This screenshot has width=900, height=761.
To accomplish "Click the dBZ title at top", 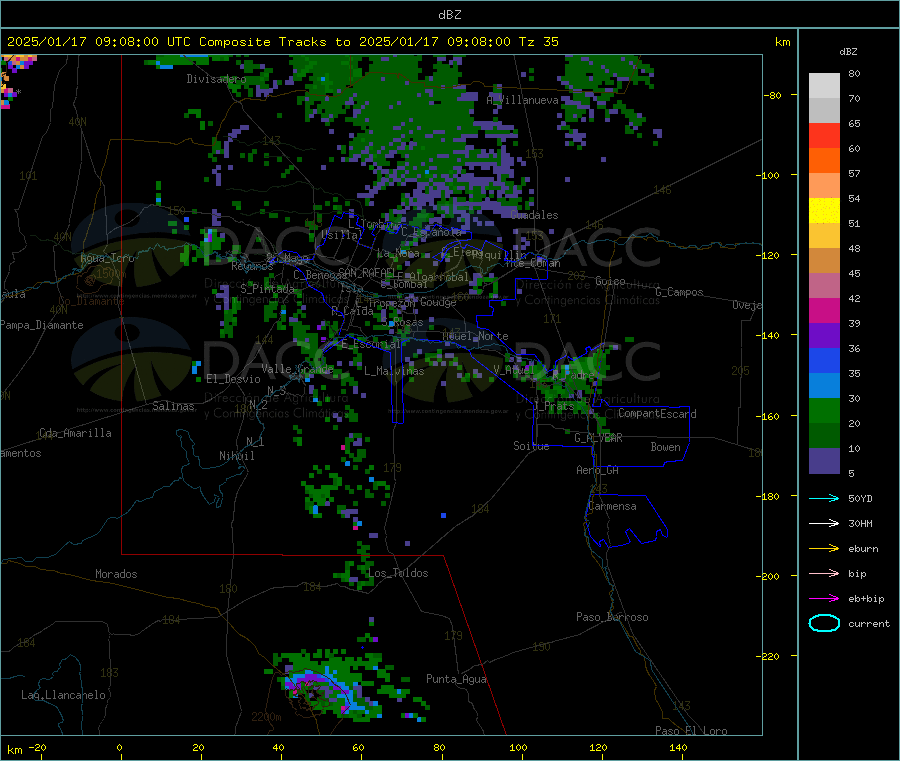I will pyautogui.click(x=449, y=14).
